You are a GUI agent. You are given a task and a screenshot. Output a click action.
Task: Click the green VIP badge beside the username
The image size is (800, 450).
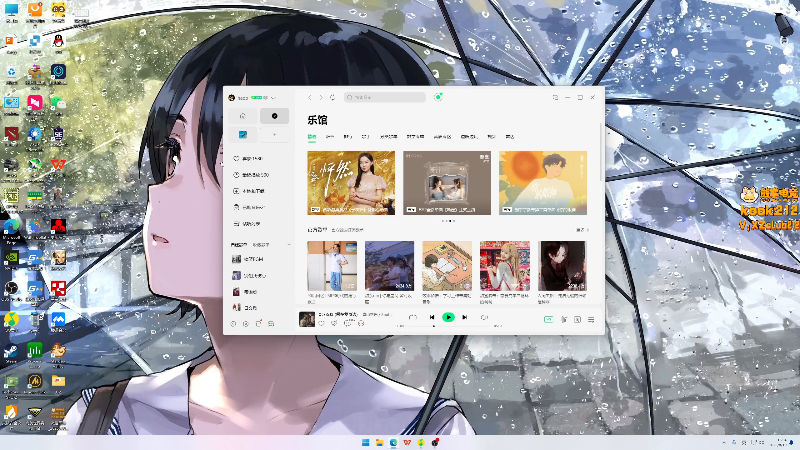point(256,97)
